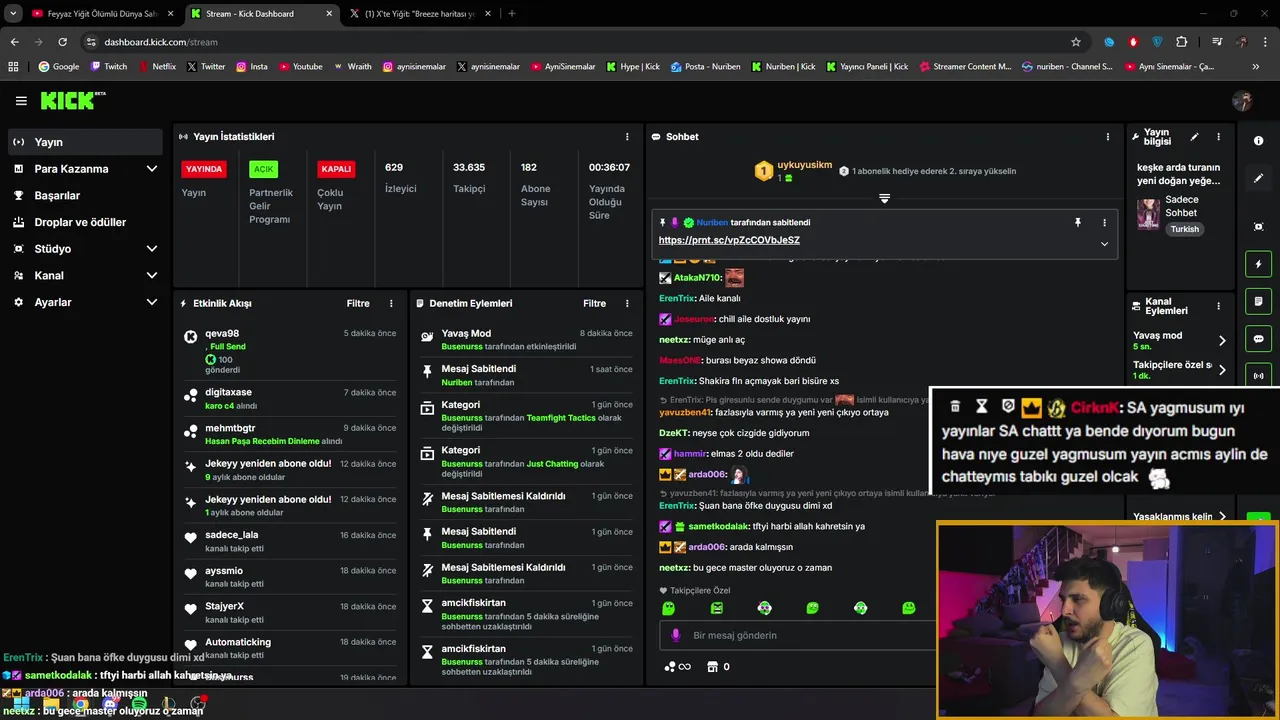Open the Denetim Eylemleri Filtre dropdown
The image size is (1280, 720).
point(594,303)
